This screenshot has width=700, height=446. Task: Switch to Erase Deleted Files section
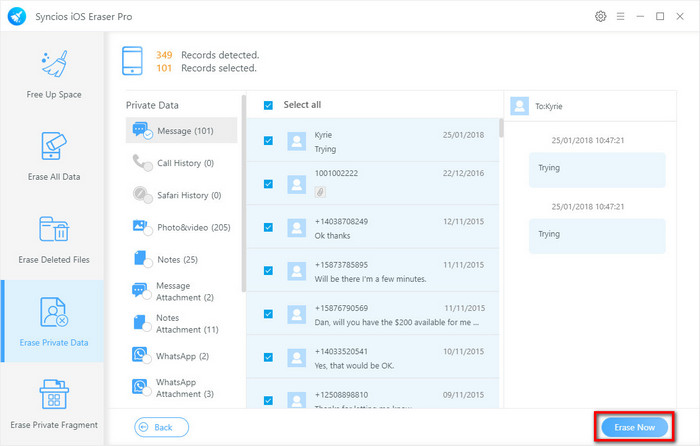click(54, 260)
